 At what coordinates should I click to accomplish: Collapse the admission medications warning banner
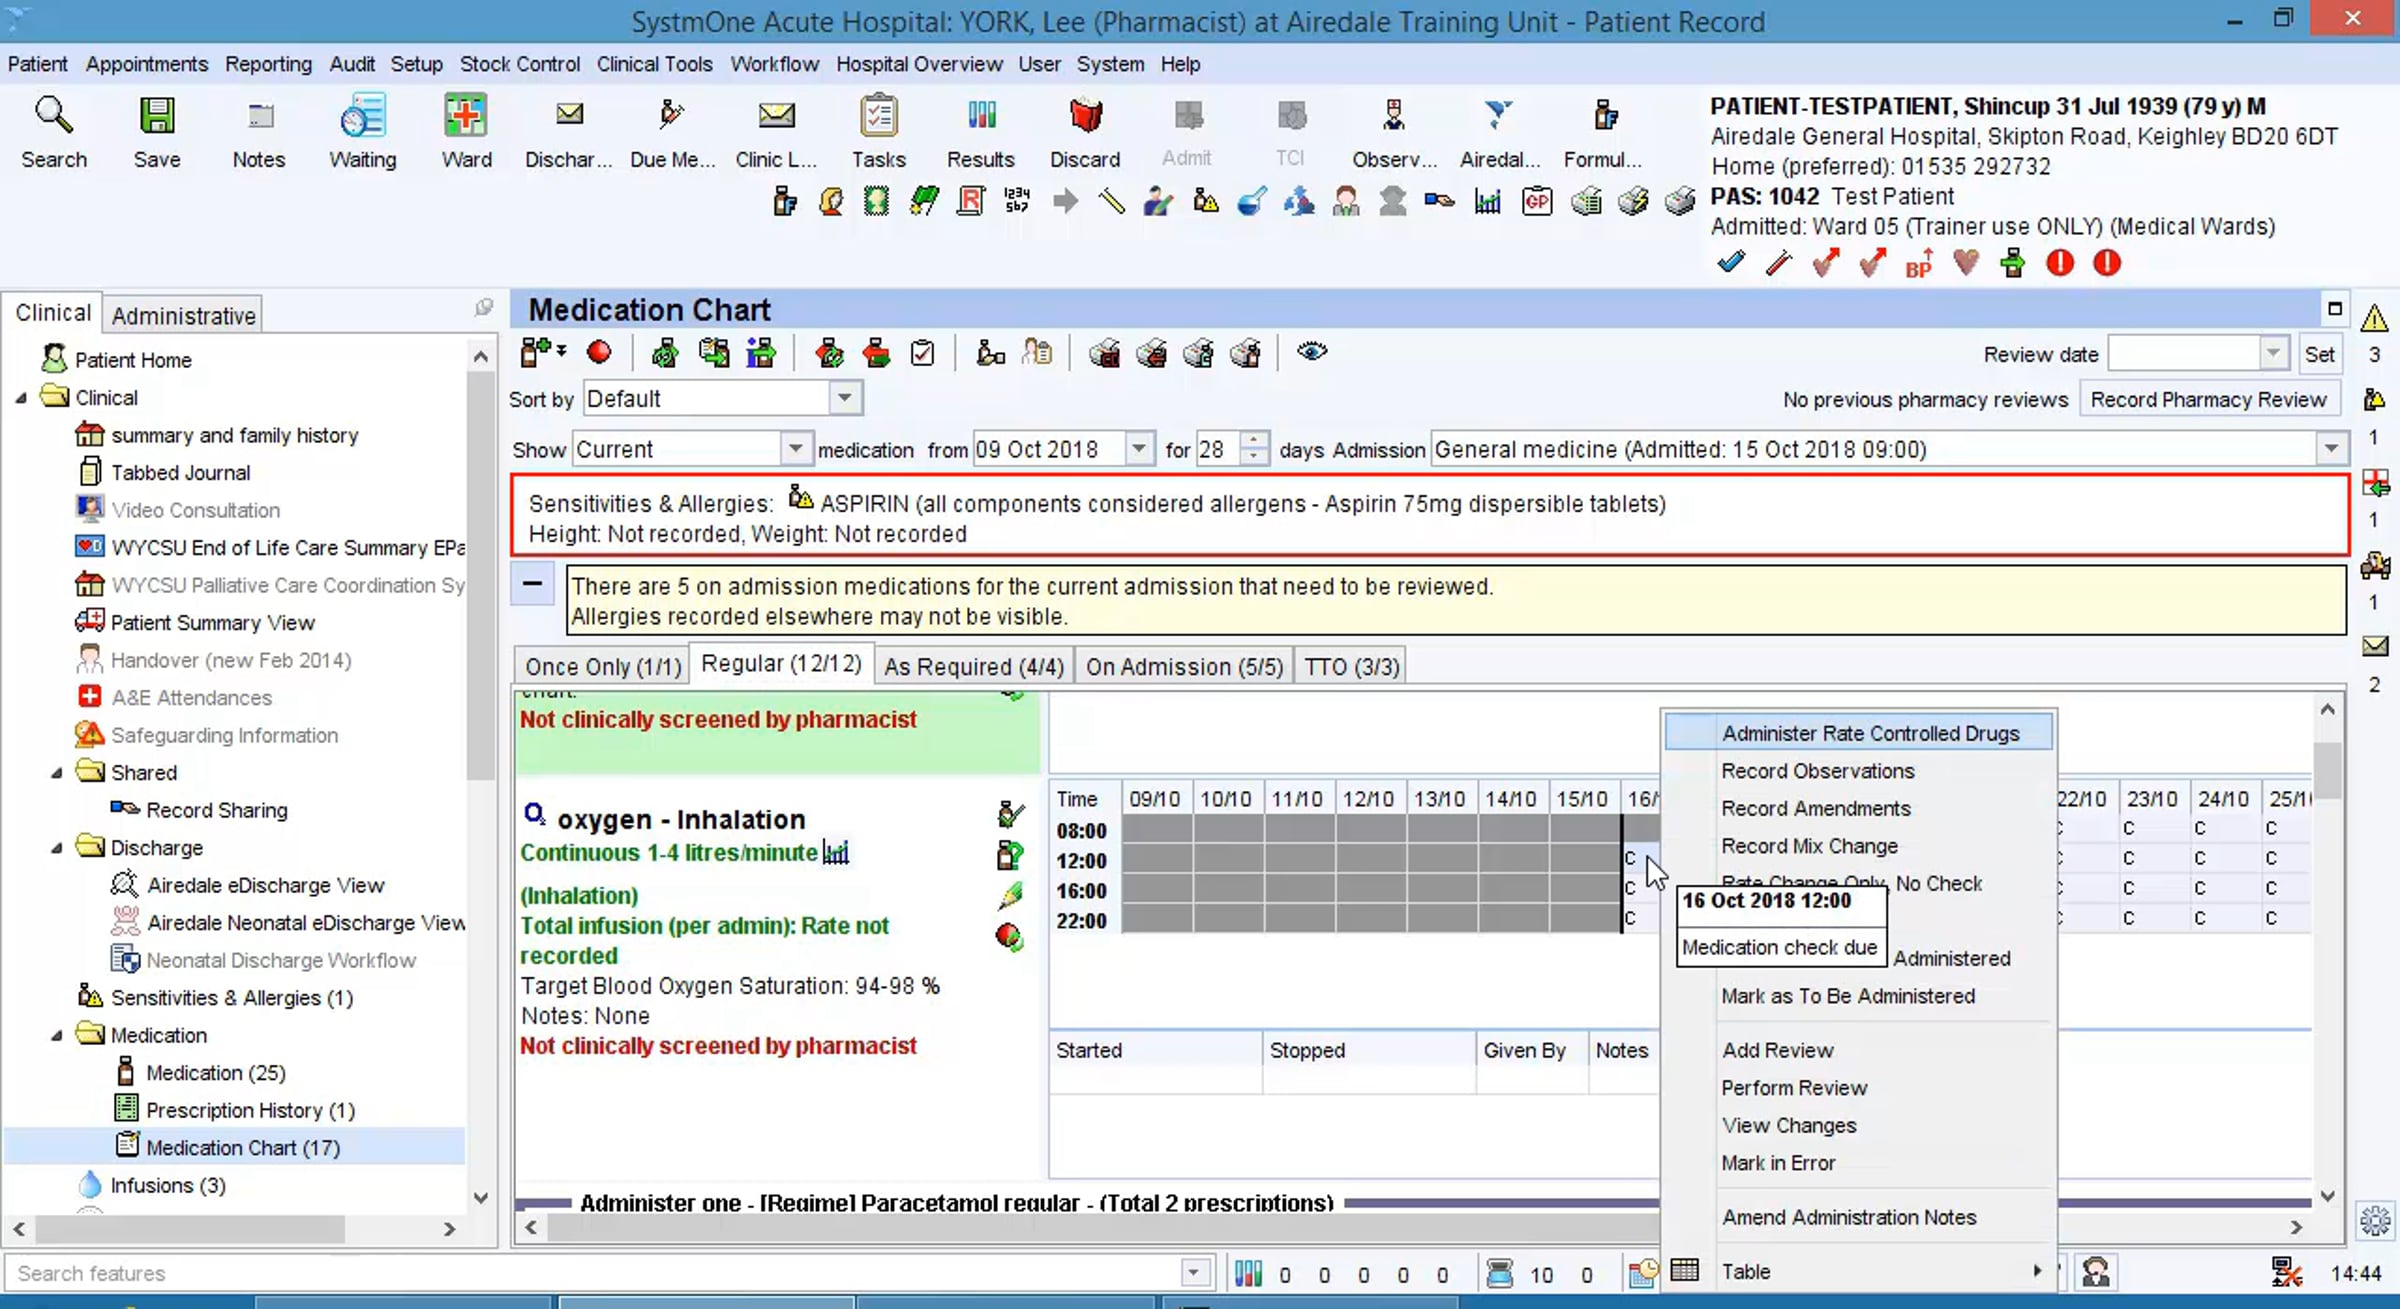point(533,584)
